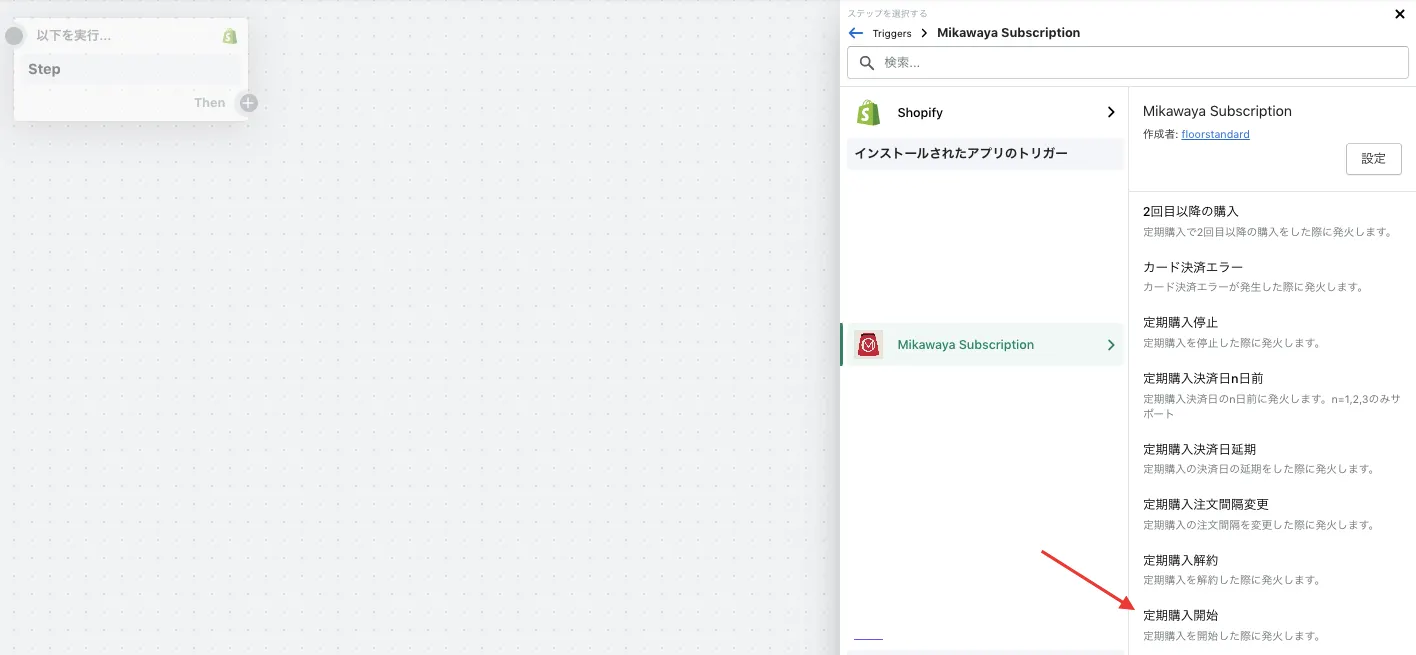Click the Triggers breadcrumb
This screenshot has width=1416, height=655.
click(x=892, y=33)
